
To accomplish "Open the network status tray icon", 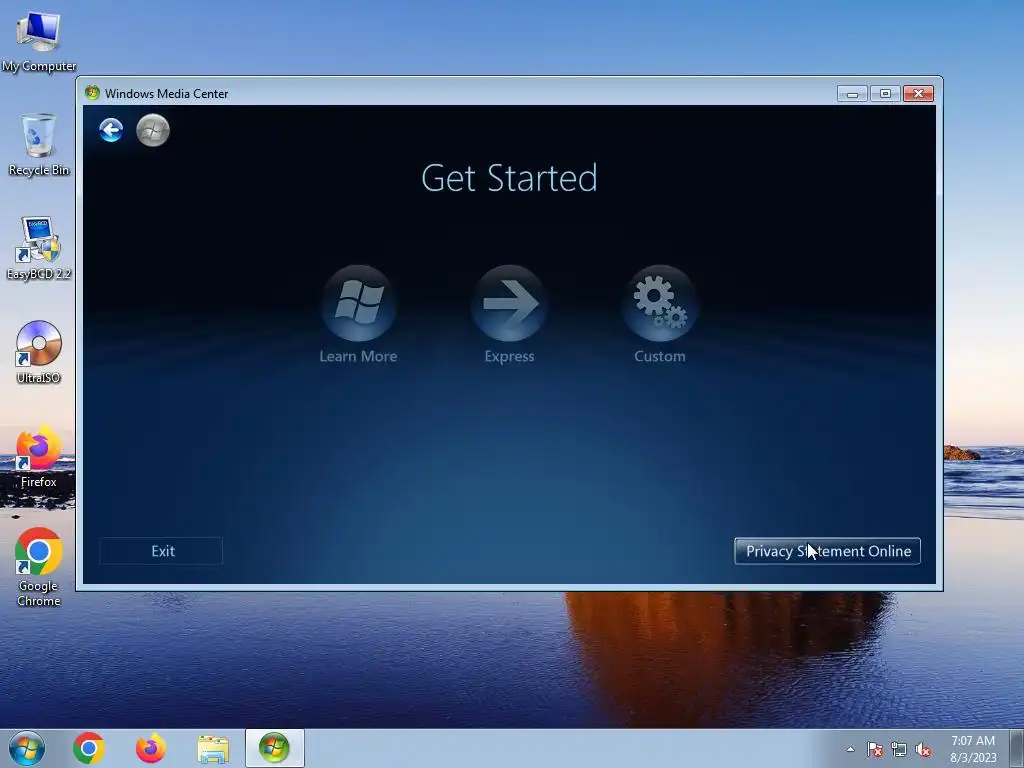I will [x=899, y=750].
